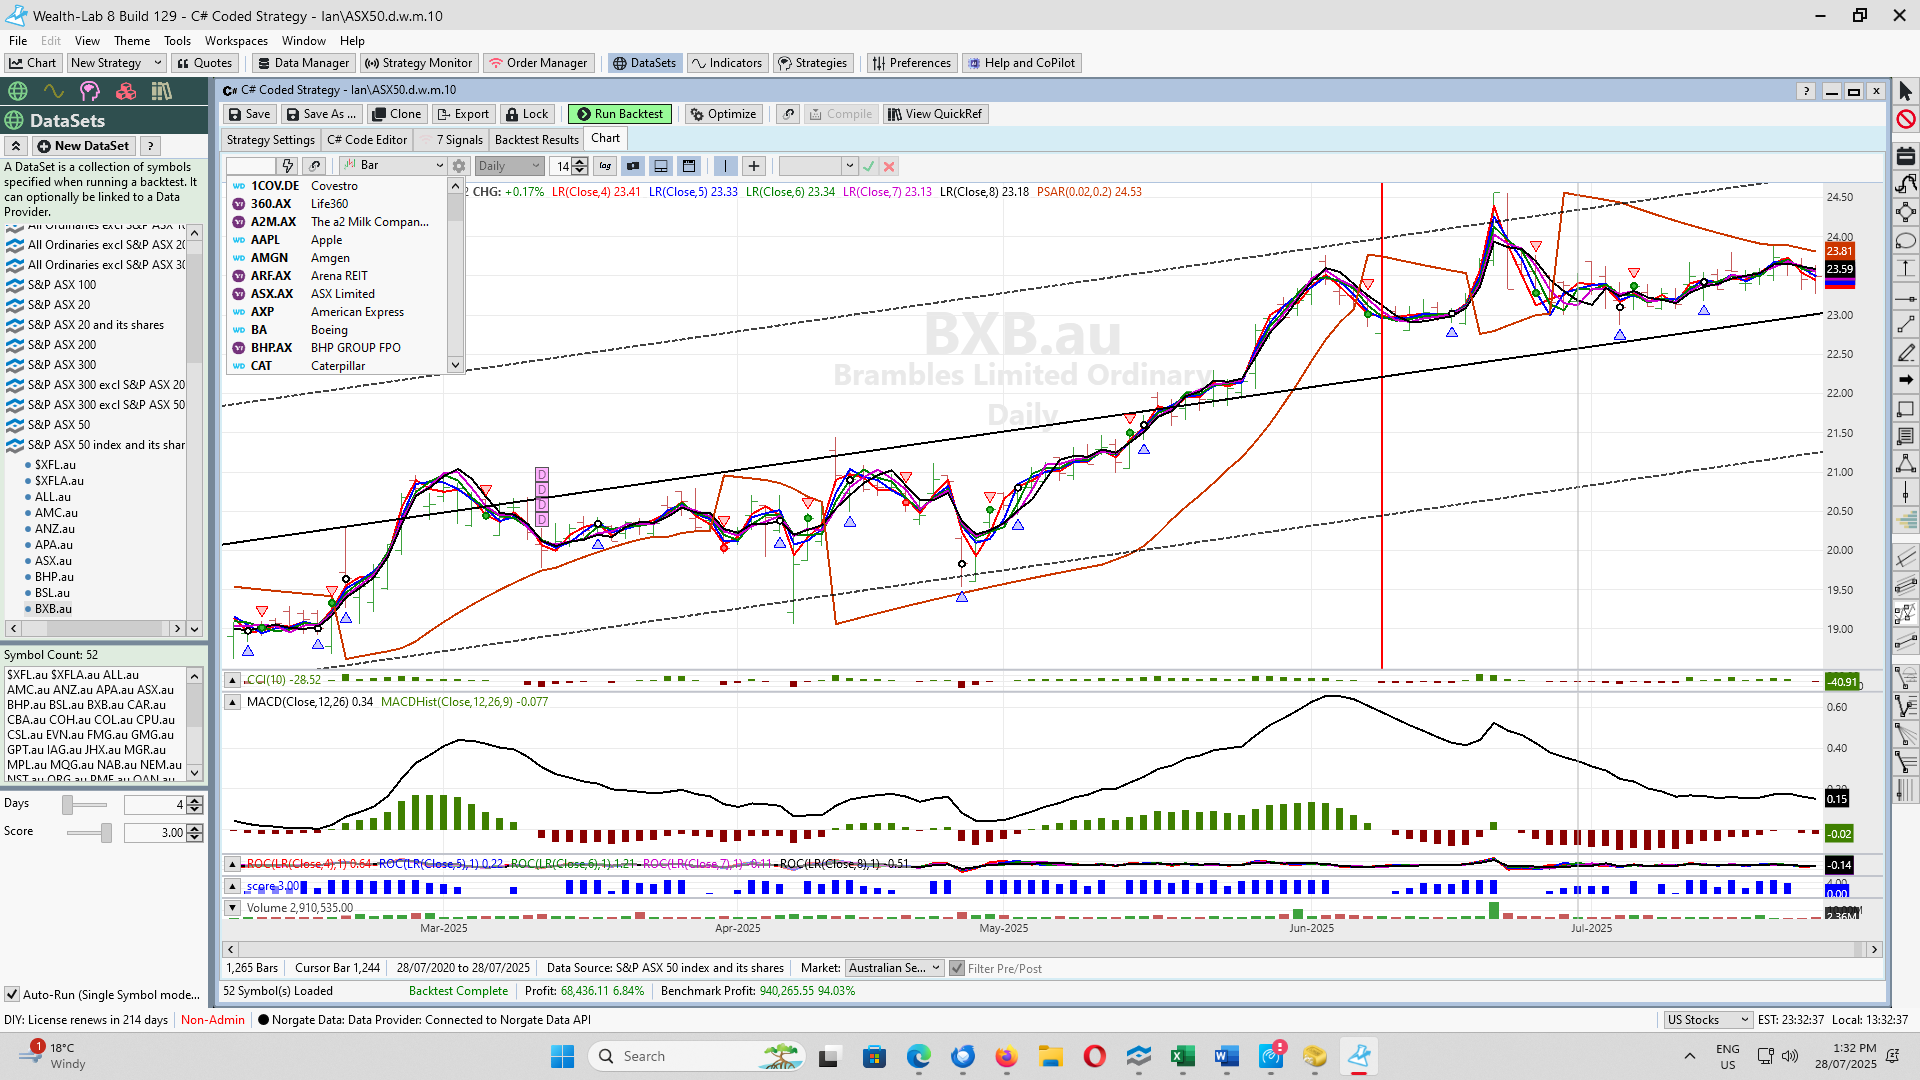Open the chart style Bar dropdown
Image resolution: width=1920 pixels, height=1080 pixels.
click(x=393, y=166)
